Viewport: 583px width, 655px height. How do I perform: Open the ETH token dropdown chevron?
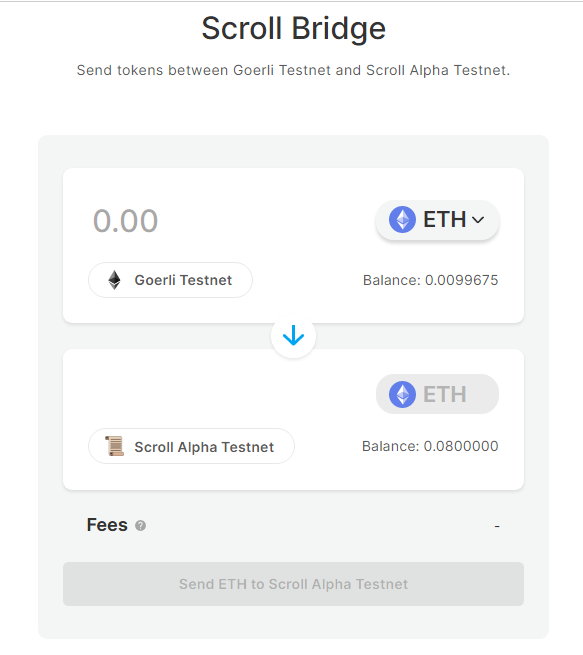[x=478, y=220]
